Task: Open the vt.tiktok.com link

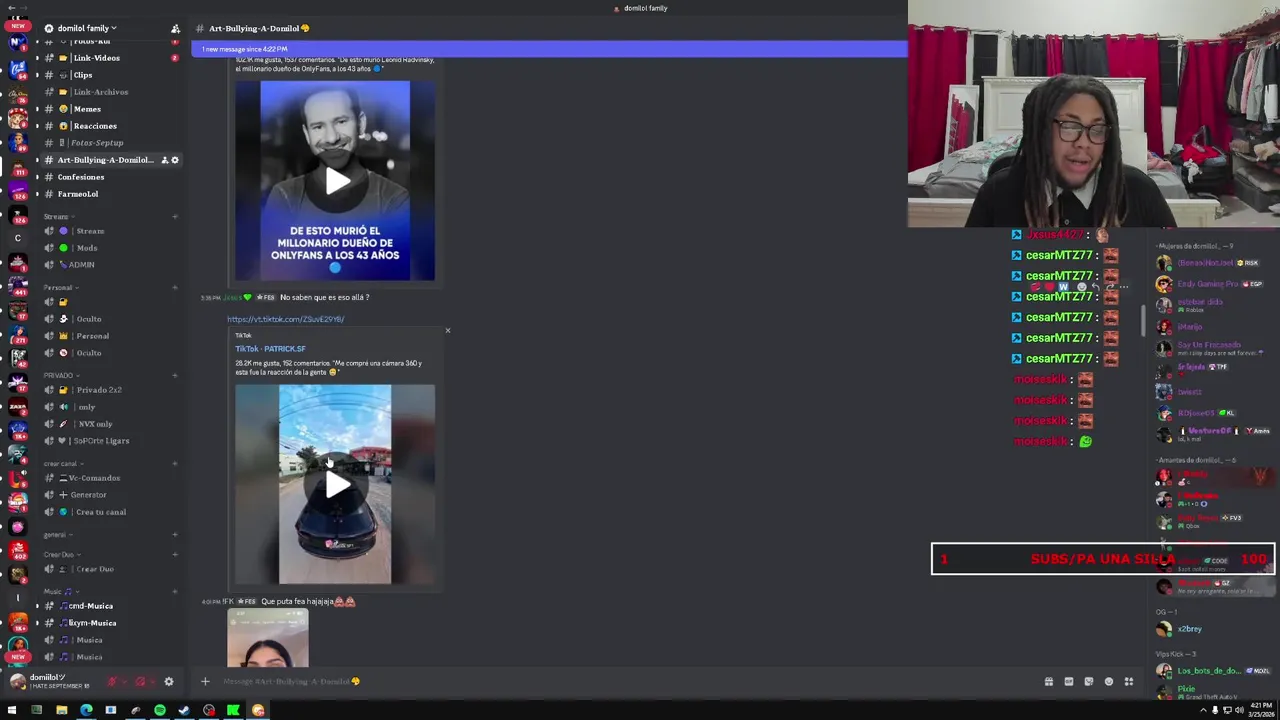Action: (x=285, y=319)
